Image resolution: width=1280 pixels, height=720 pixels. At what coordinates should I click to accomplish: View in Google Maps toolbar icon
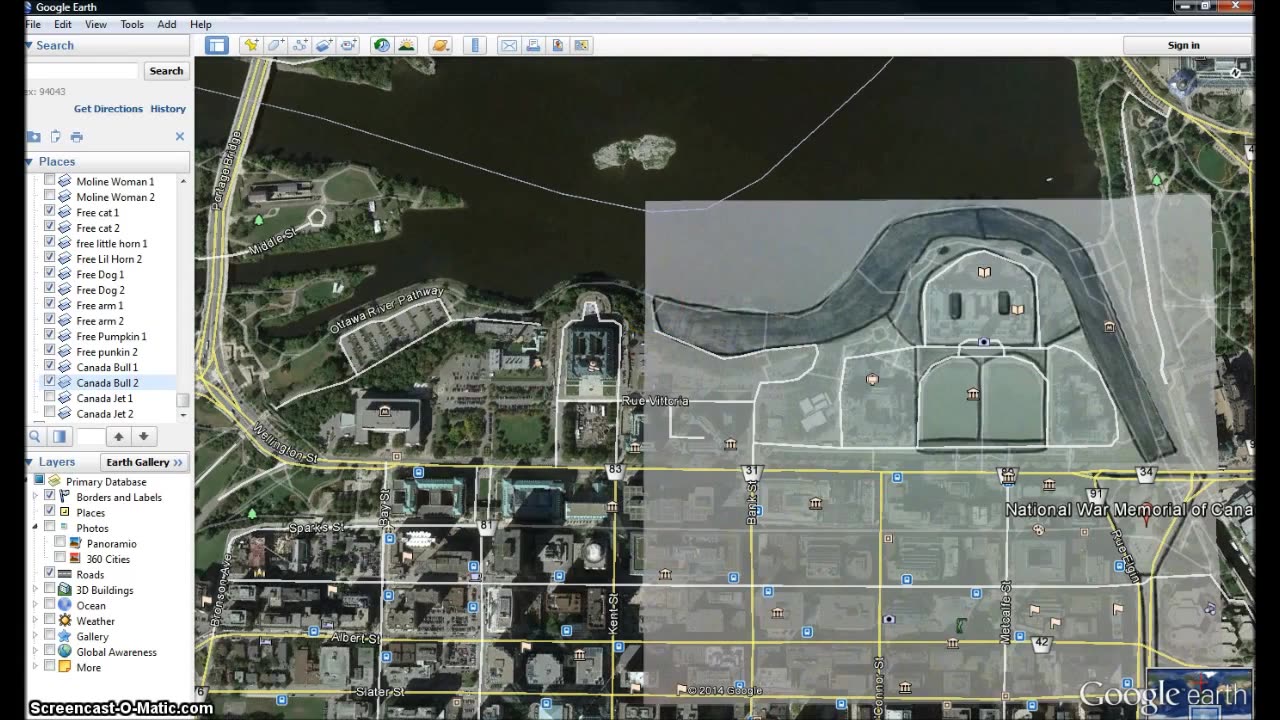point(582,45)
